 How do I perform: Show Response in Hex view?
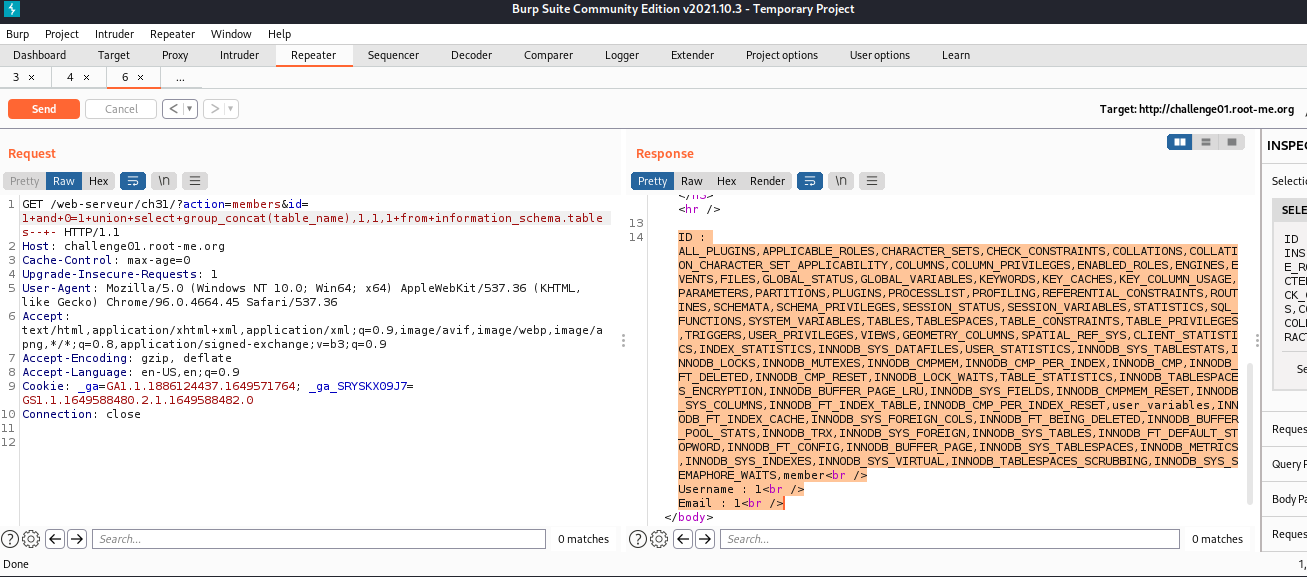click(727, 181)
